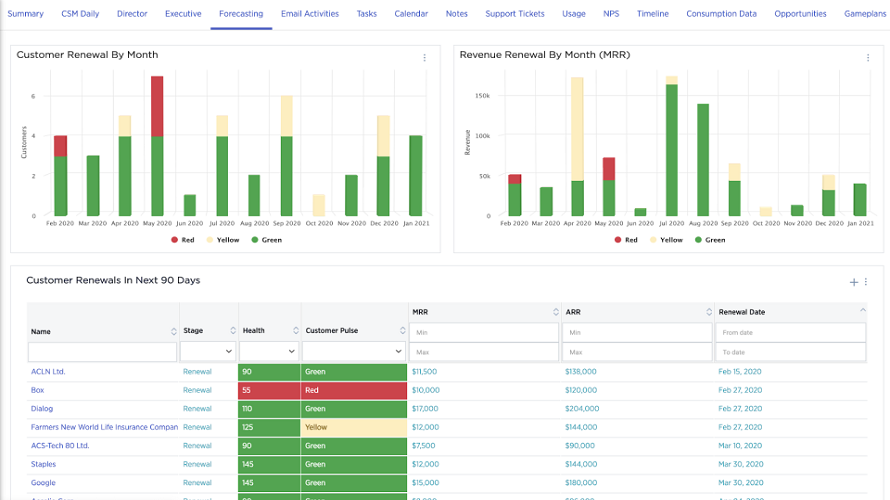Click the MRR Max filter field

coord(484,352)
